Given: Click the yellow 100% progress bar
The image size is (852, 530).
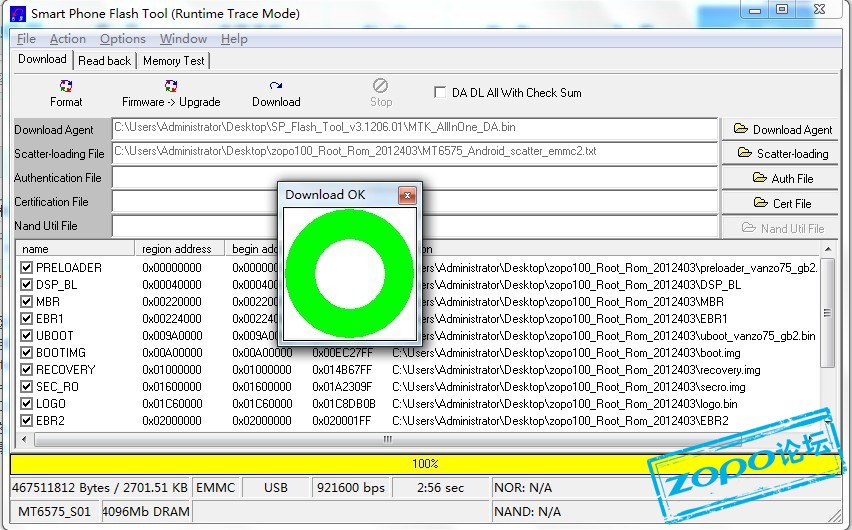Looking at the screenshot, I should pyautogui.click(x=425, y=464).
